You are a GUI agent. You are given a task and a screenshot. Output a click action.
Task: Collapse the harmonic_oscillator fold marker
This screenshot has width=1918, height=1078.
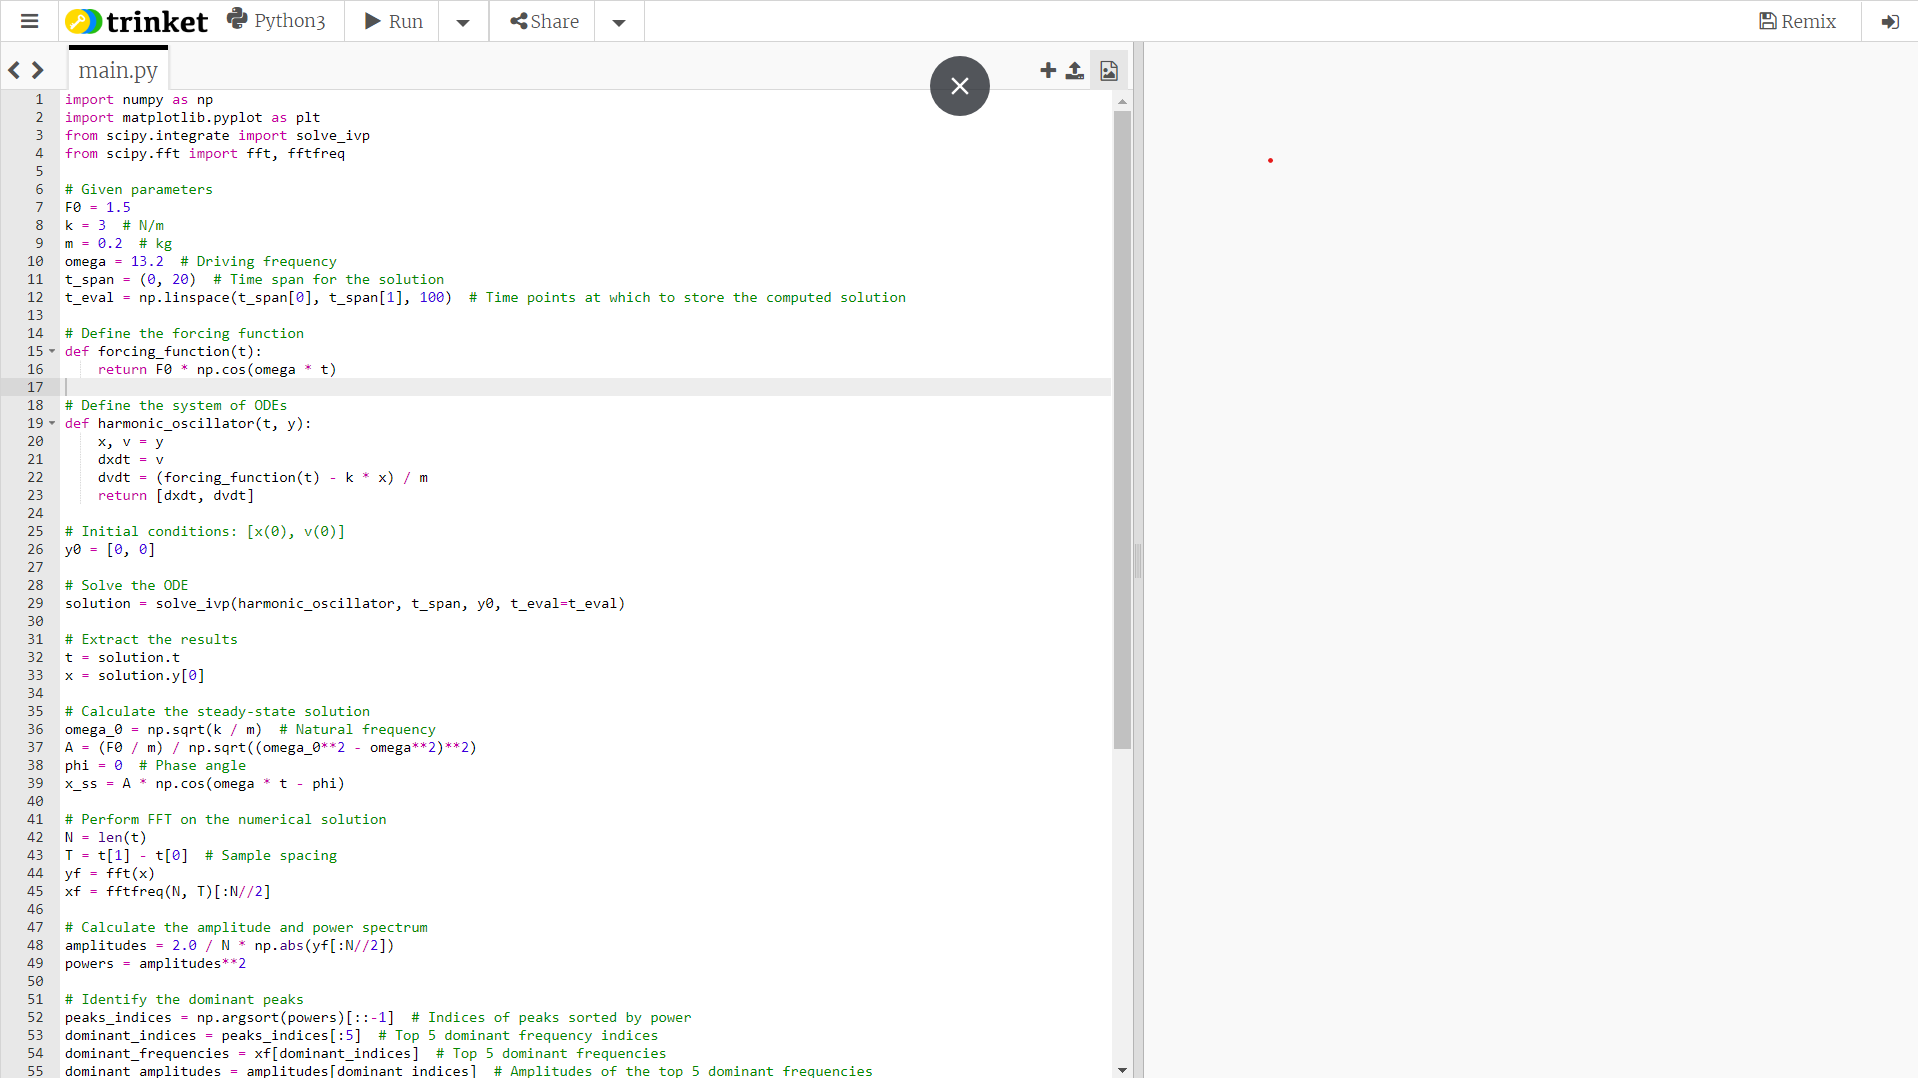point(52,423)
